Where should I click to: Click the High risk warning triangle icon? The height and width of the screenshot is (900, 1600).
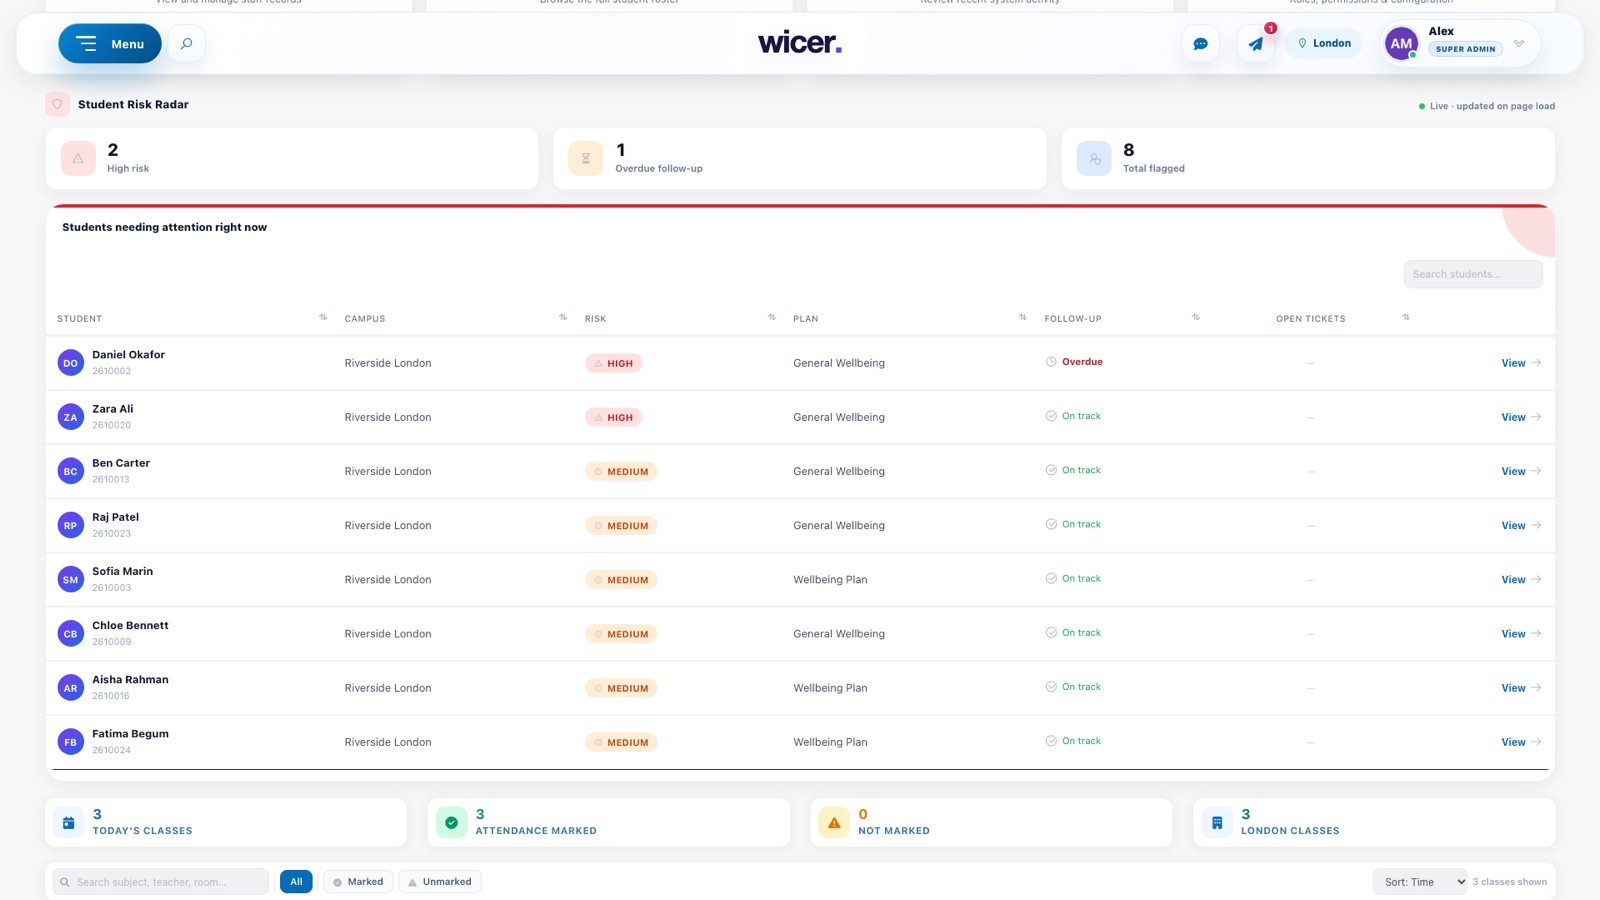click(x=78, y=158)
